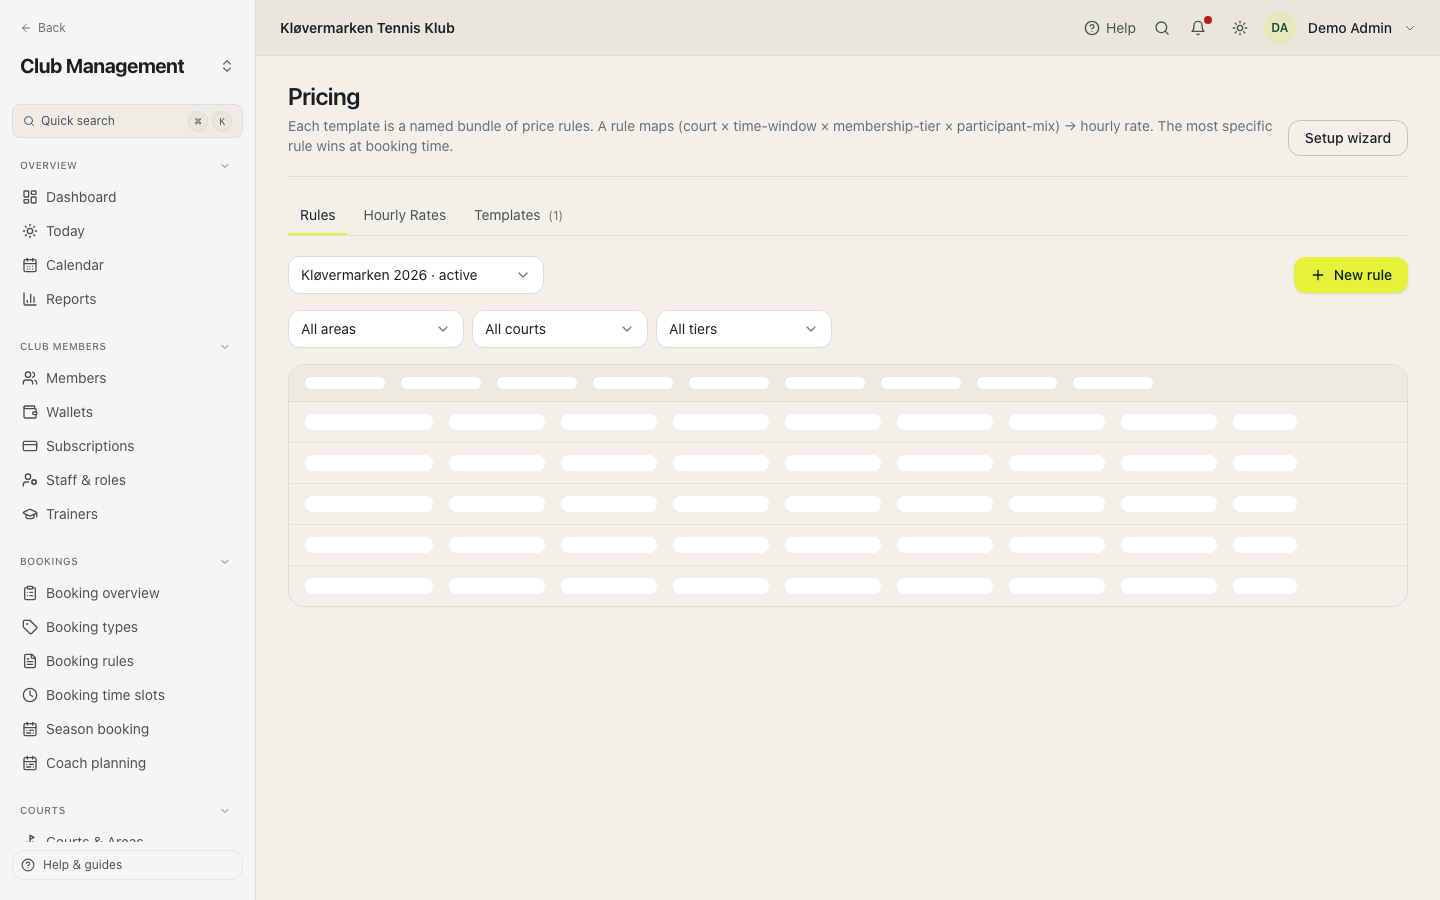
Task: Open Demo Admin account menu
Action: [x=1341, y=28]
